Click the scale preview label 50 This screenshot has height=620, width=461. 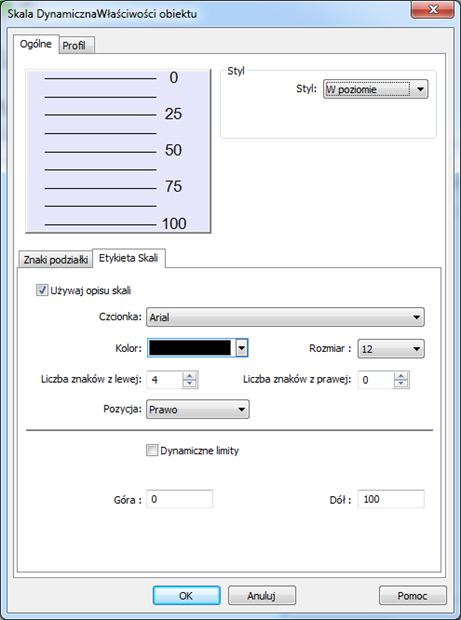click(173, 150)
